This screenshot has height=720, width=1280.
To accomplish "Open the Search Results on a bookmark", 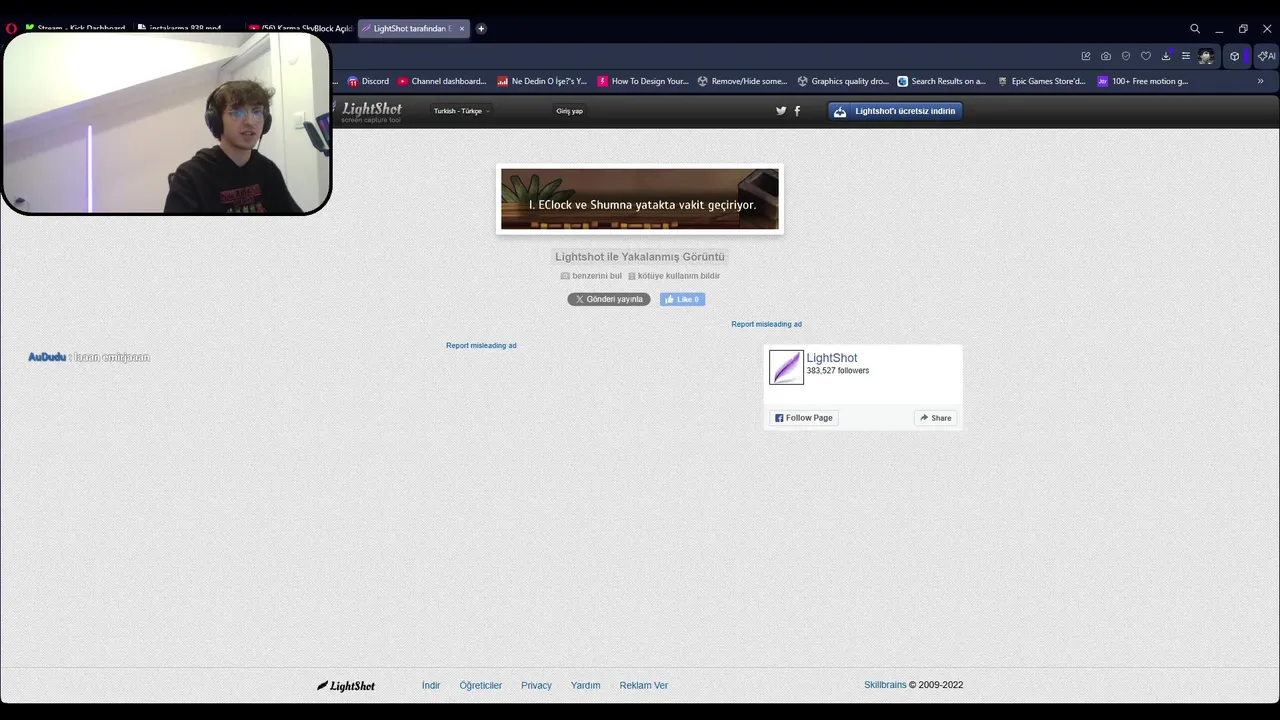I will [941, 81].
